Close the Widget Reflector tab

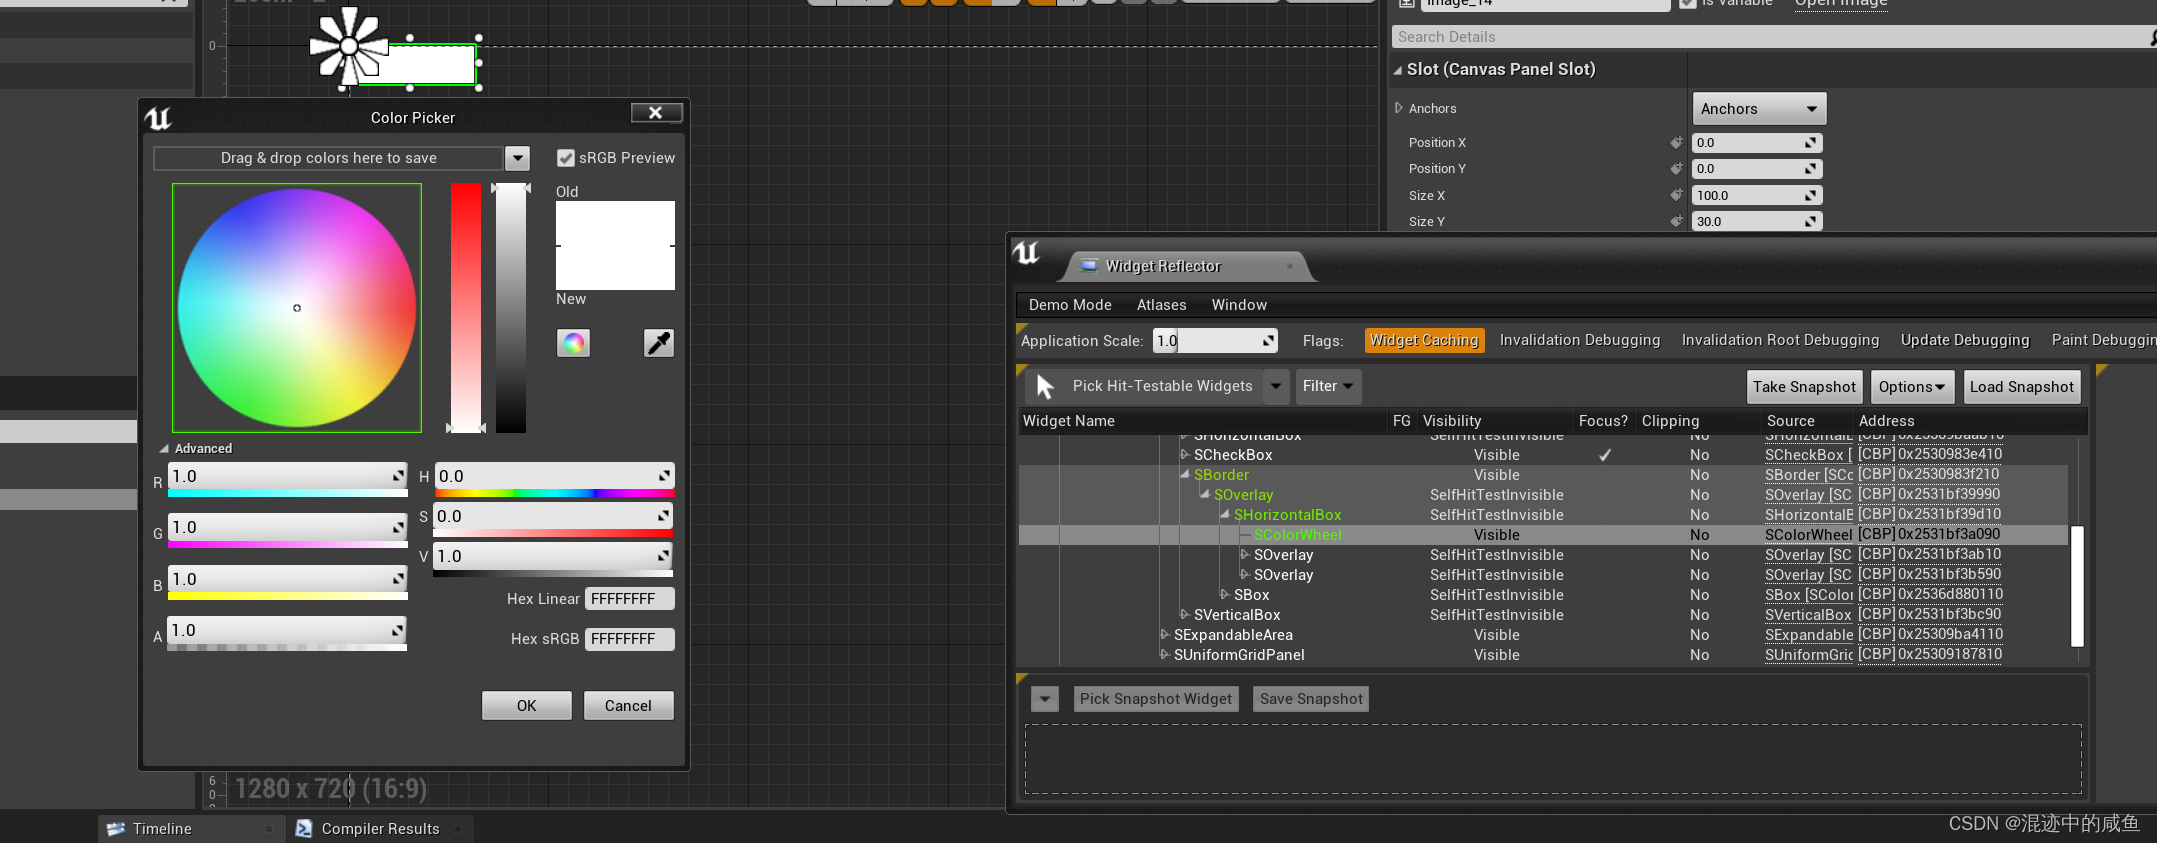tap(1290, 266)
